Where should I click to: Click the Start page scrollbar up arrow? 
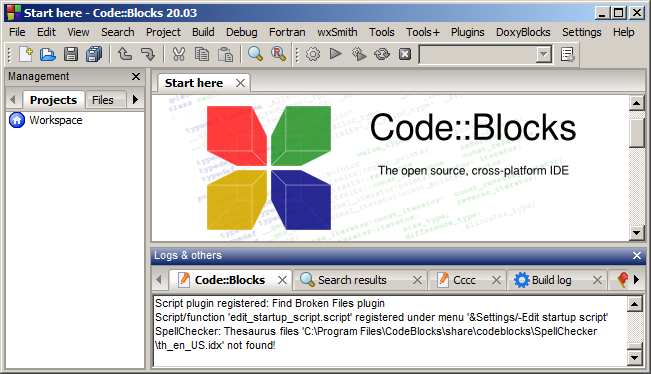[x=636, y=103]
